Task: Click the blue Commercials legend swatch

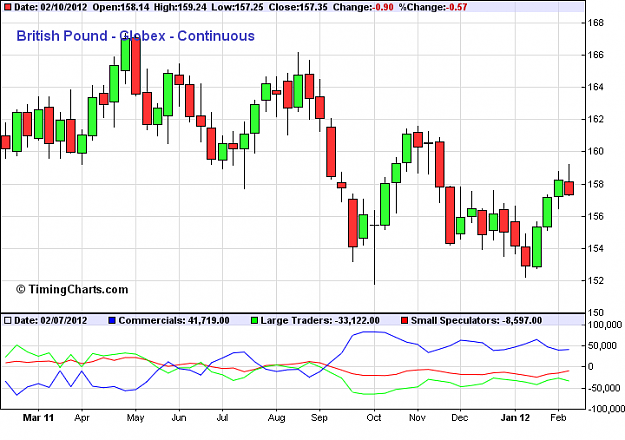Action: click(112, 320)
